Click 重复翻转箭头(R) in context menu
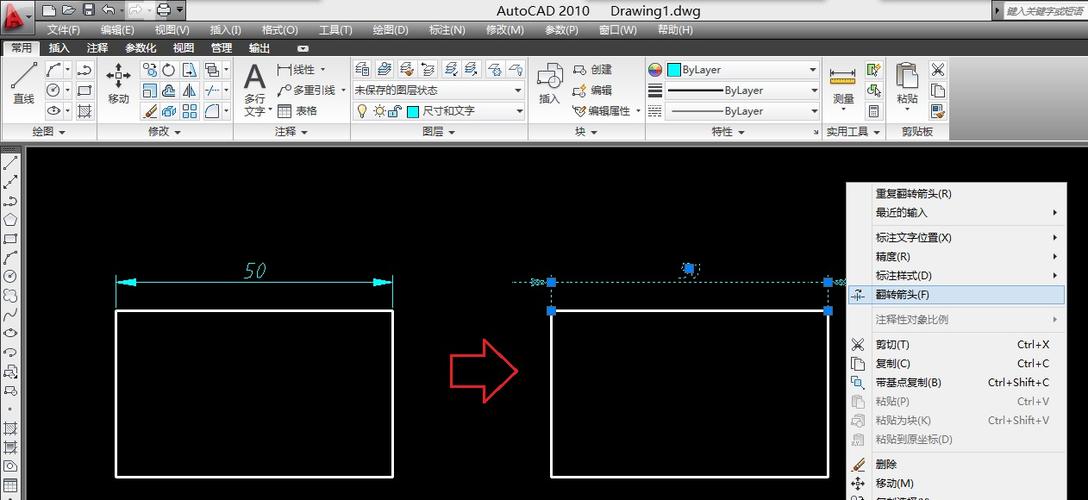The width and height of the screenshot is (1088, 500). click(957, 194)
